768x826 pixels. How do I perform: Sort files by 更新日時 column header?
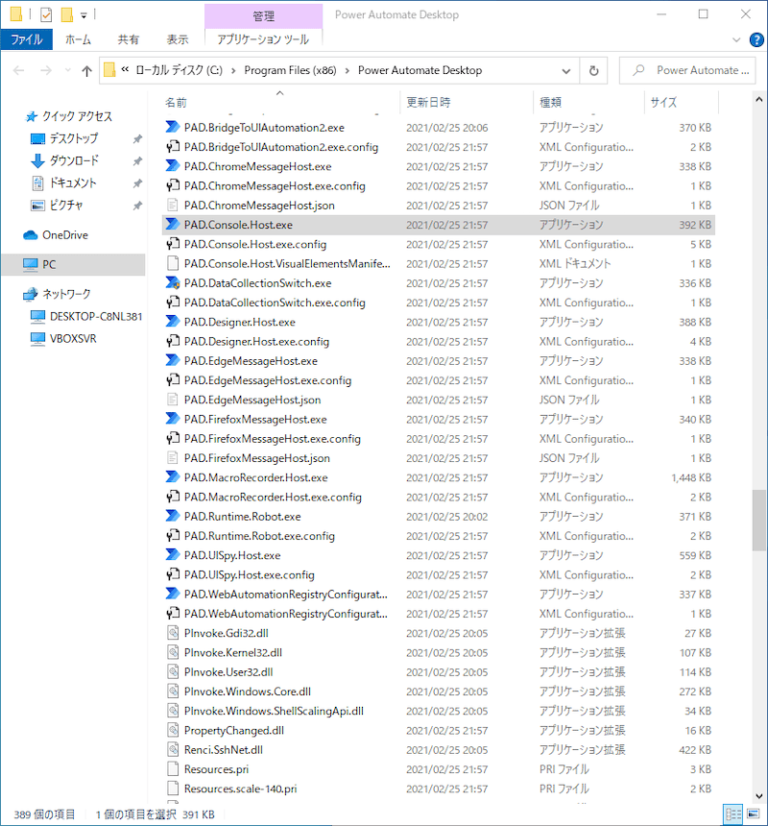click(428, 102)
